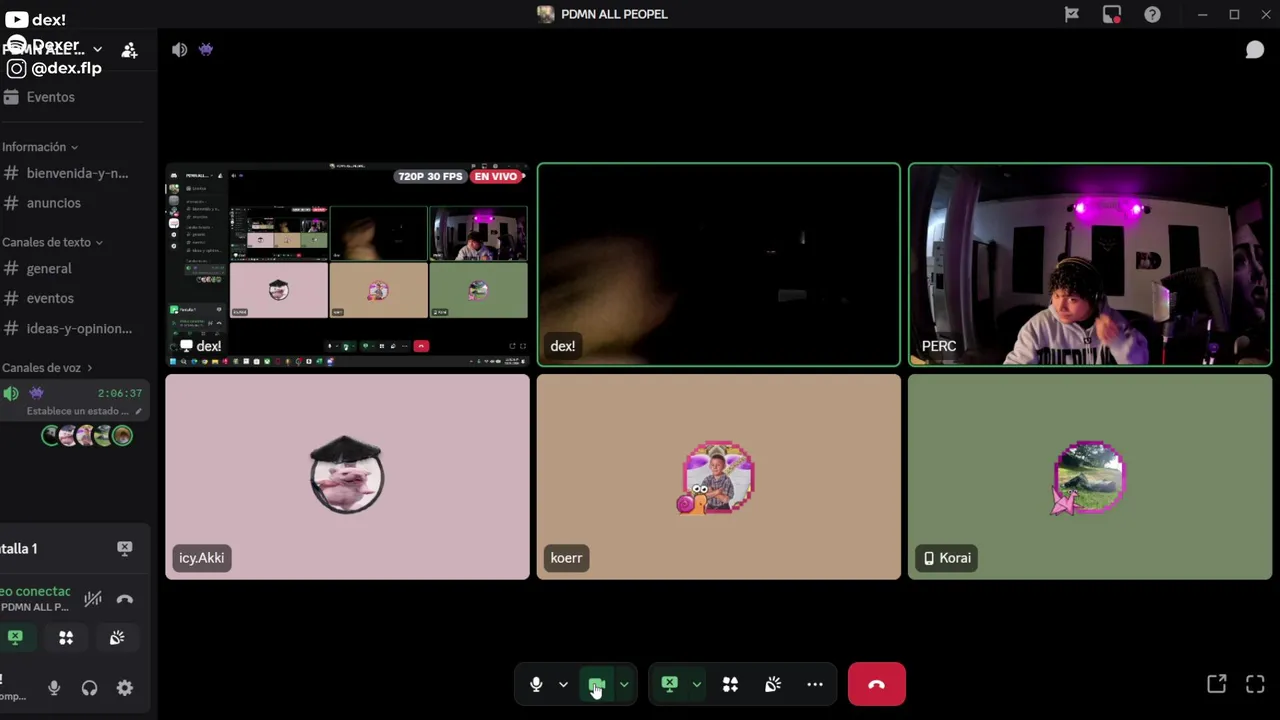Select the active voice channel in sidebar
Screen dimensions: 1280x720
tap(74, 401)
